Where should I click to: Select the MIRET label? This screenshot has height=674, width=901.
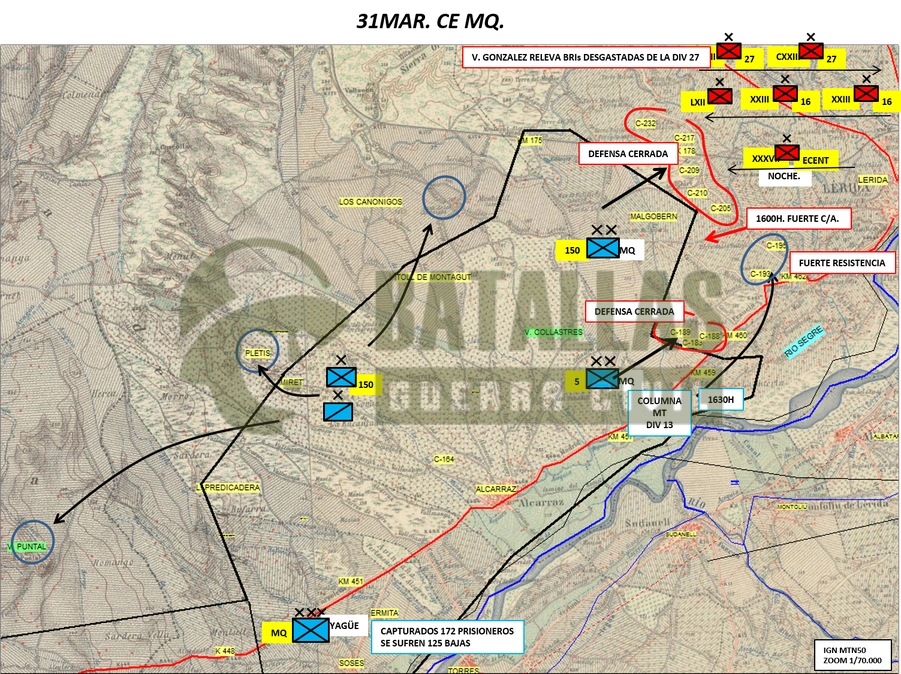(x=292, y=382)
